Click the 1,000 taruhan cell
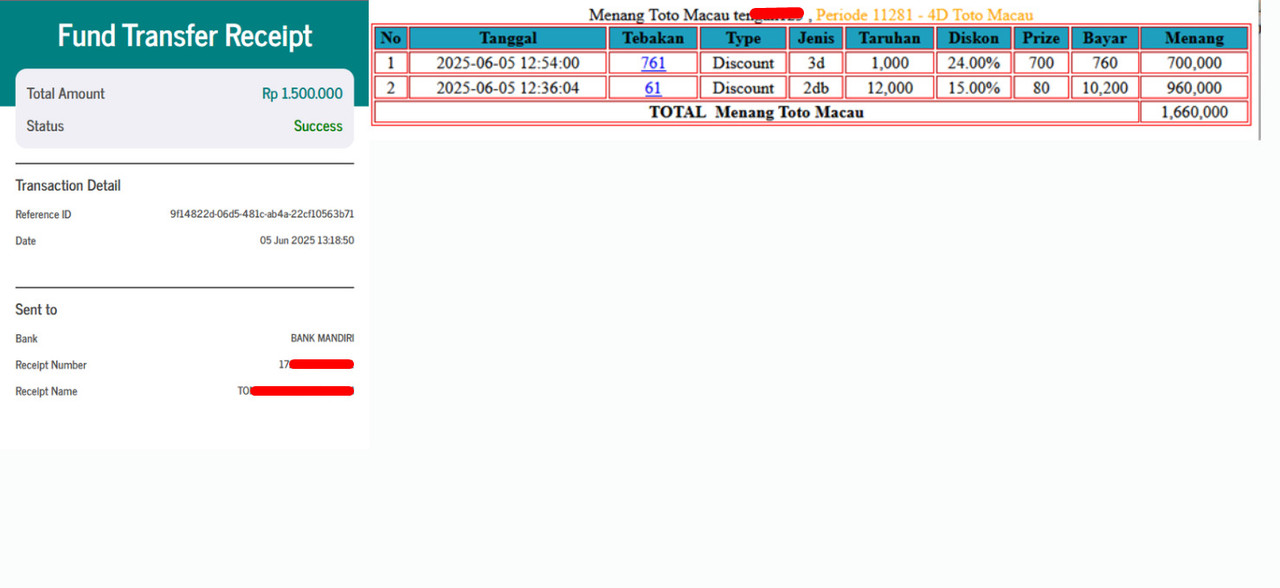Image resolution: width=1280 pixels, height=588 pixels. pos(889,63)
